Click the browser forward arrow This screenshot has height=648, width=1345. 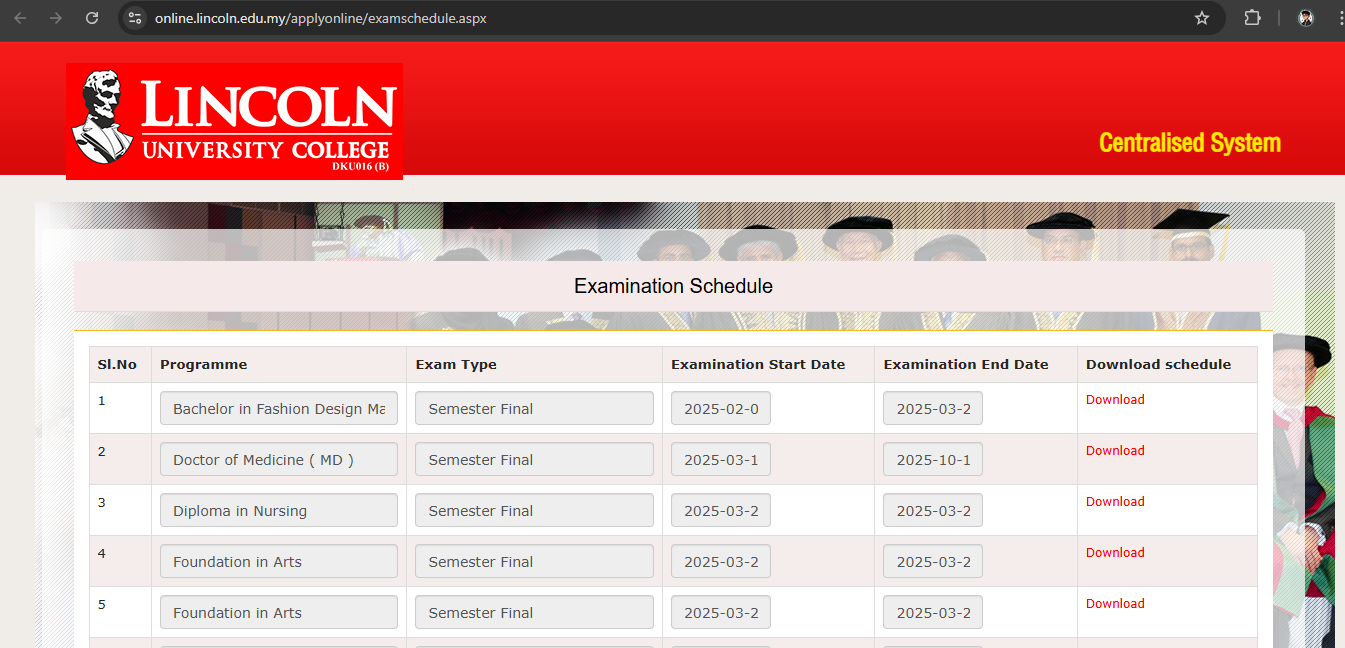(x=56, y=18)
